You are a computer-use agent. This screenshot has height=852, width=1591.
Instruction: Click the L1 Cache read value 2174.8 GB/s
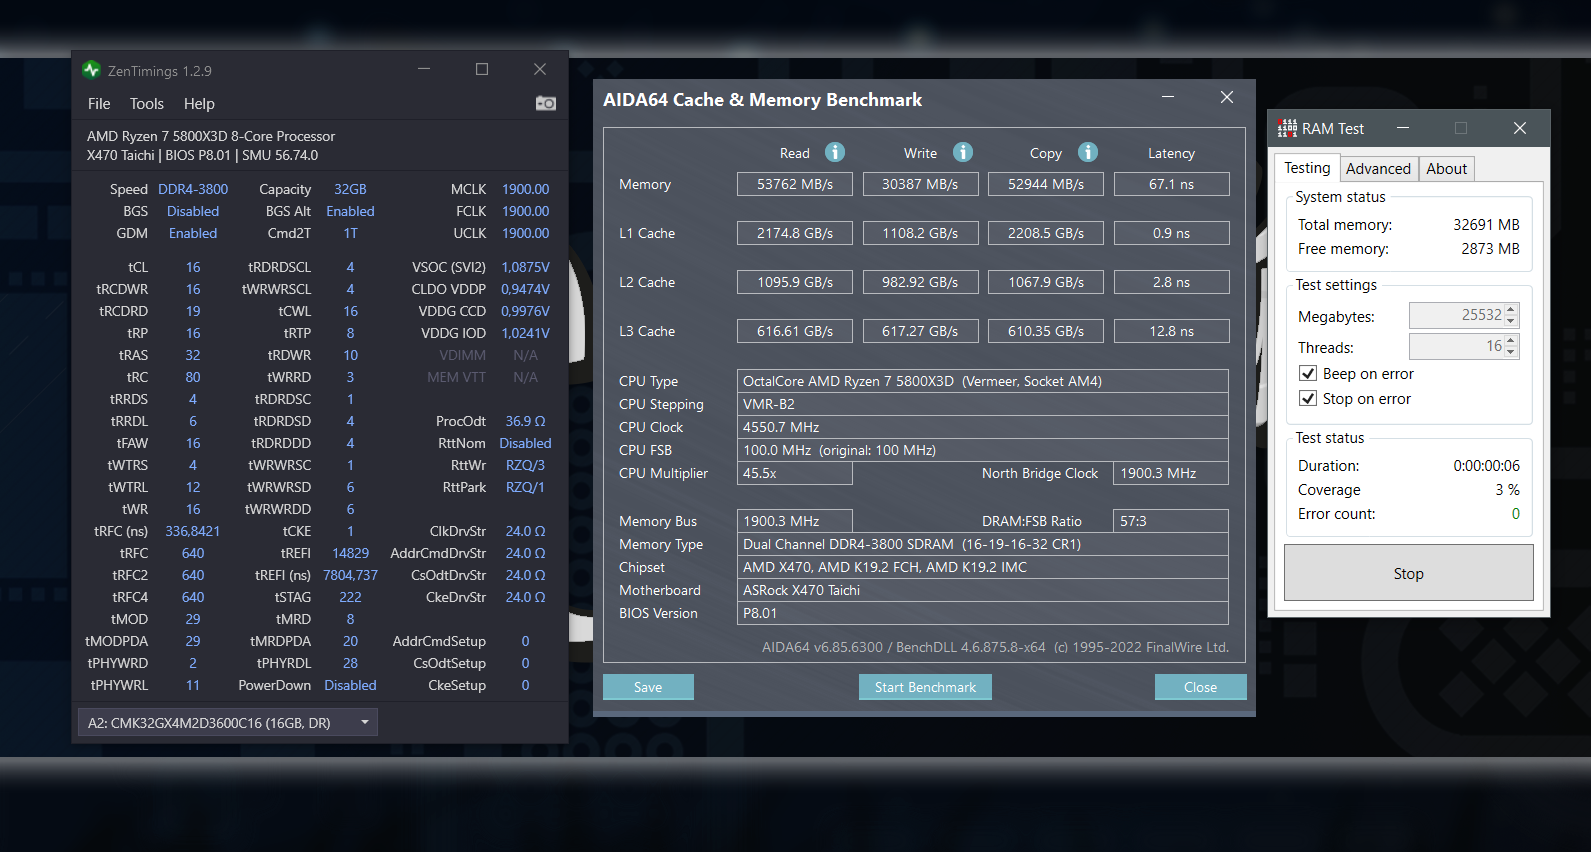(x=795, y=233)
